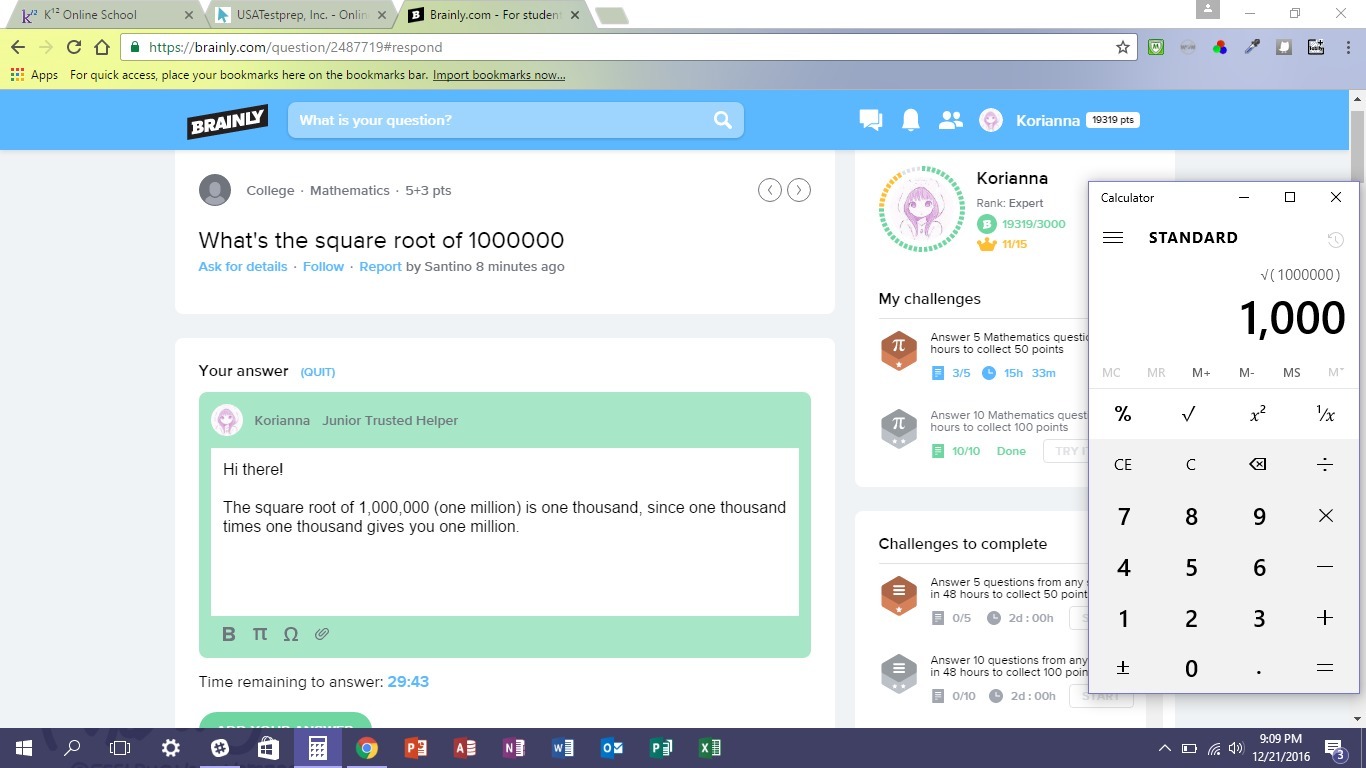
Task: Click the Calculator minus key
Action: pyautogui.click(x=1325, y=567)
